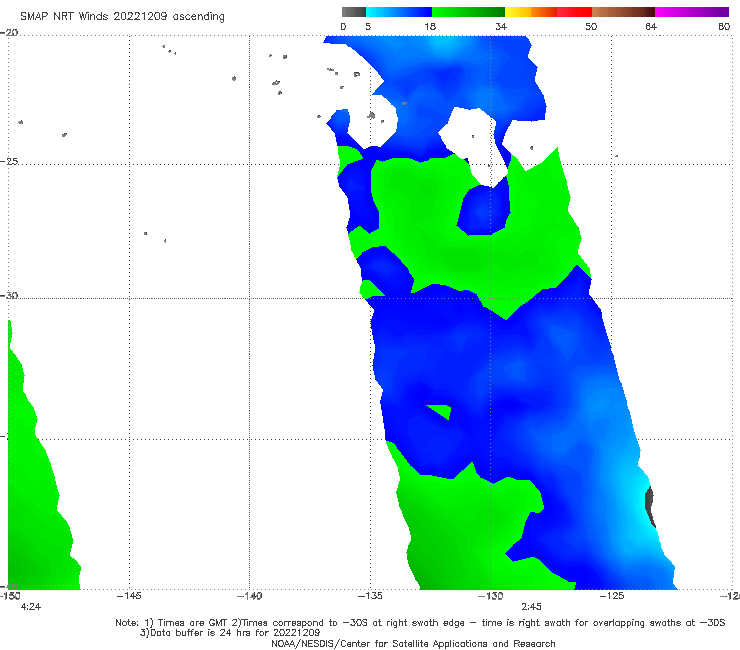Click the green 18-34 colorbar segment

[x=468, y=12]
